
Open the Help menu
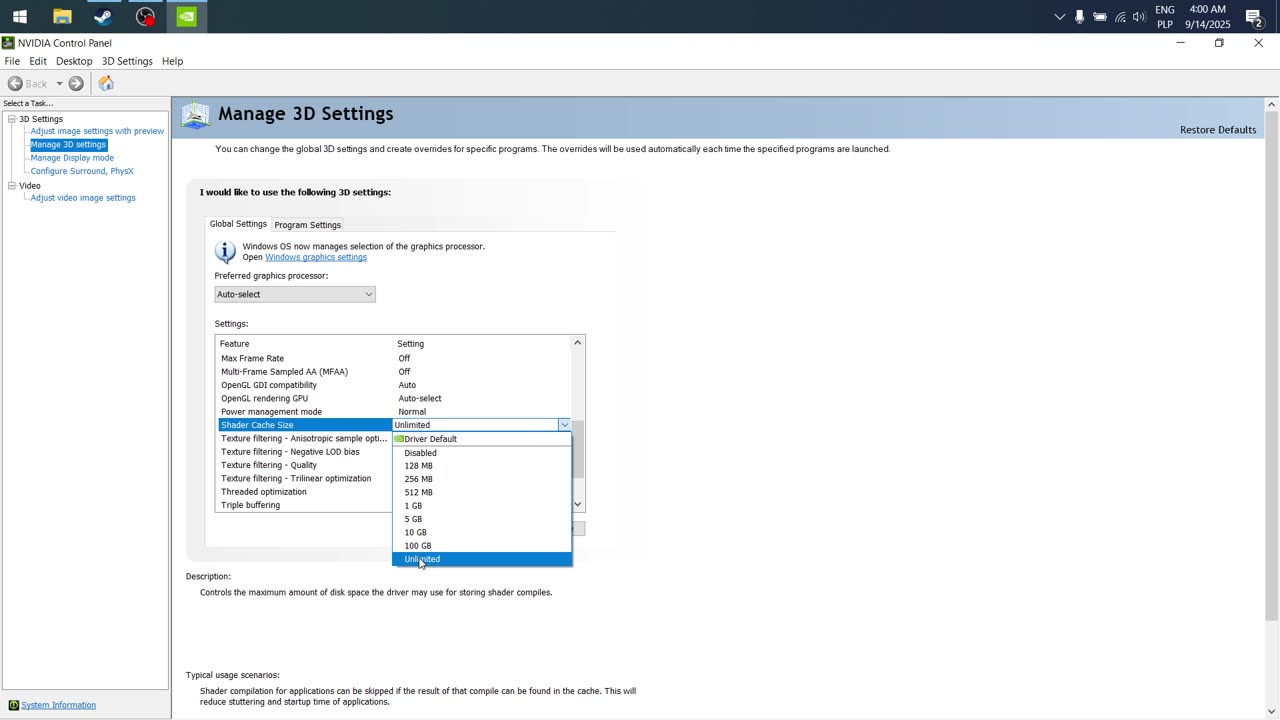tap(172, 61)
